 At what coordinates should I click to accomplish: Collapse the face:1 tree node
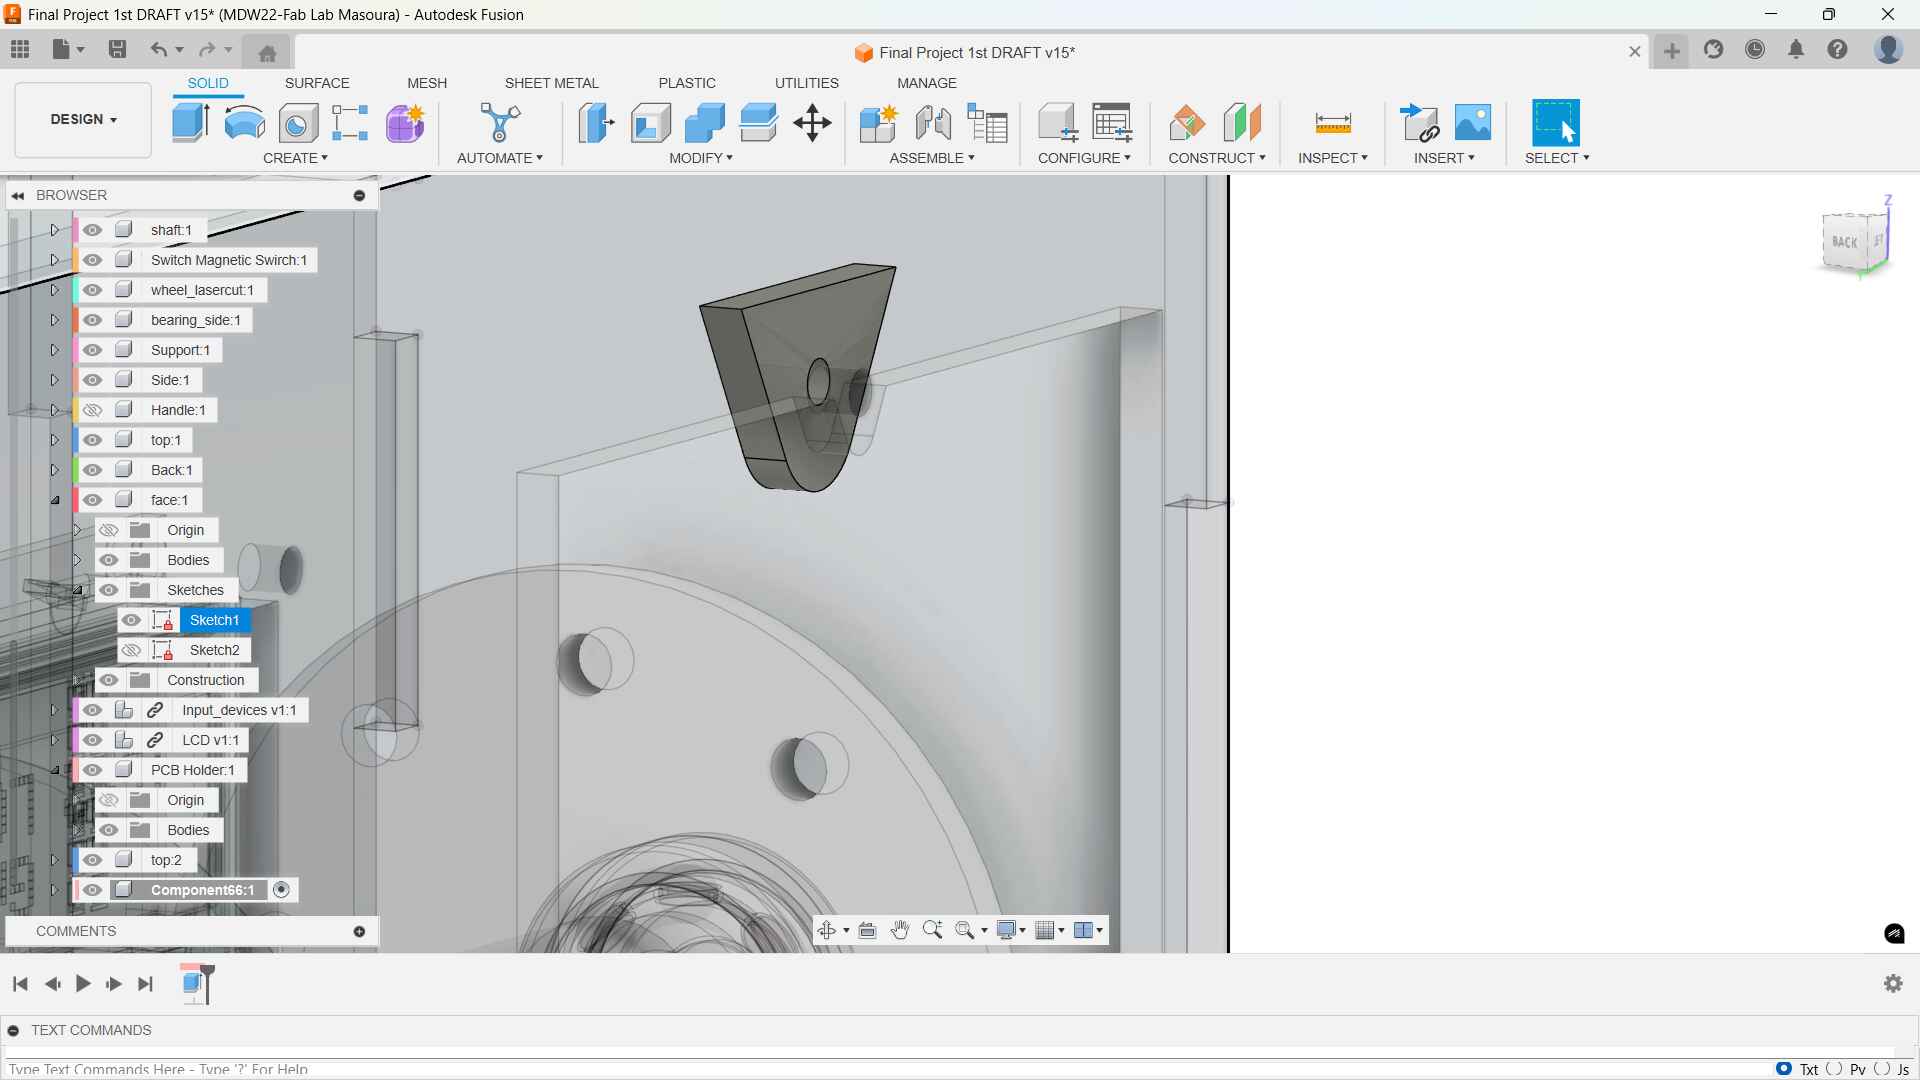pyautogui.click(x=54, y=500)
